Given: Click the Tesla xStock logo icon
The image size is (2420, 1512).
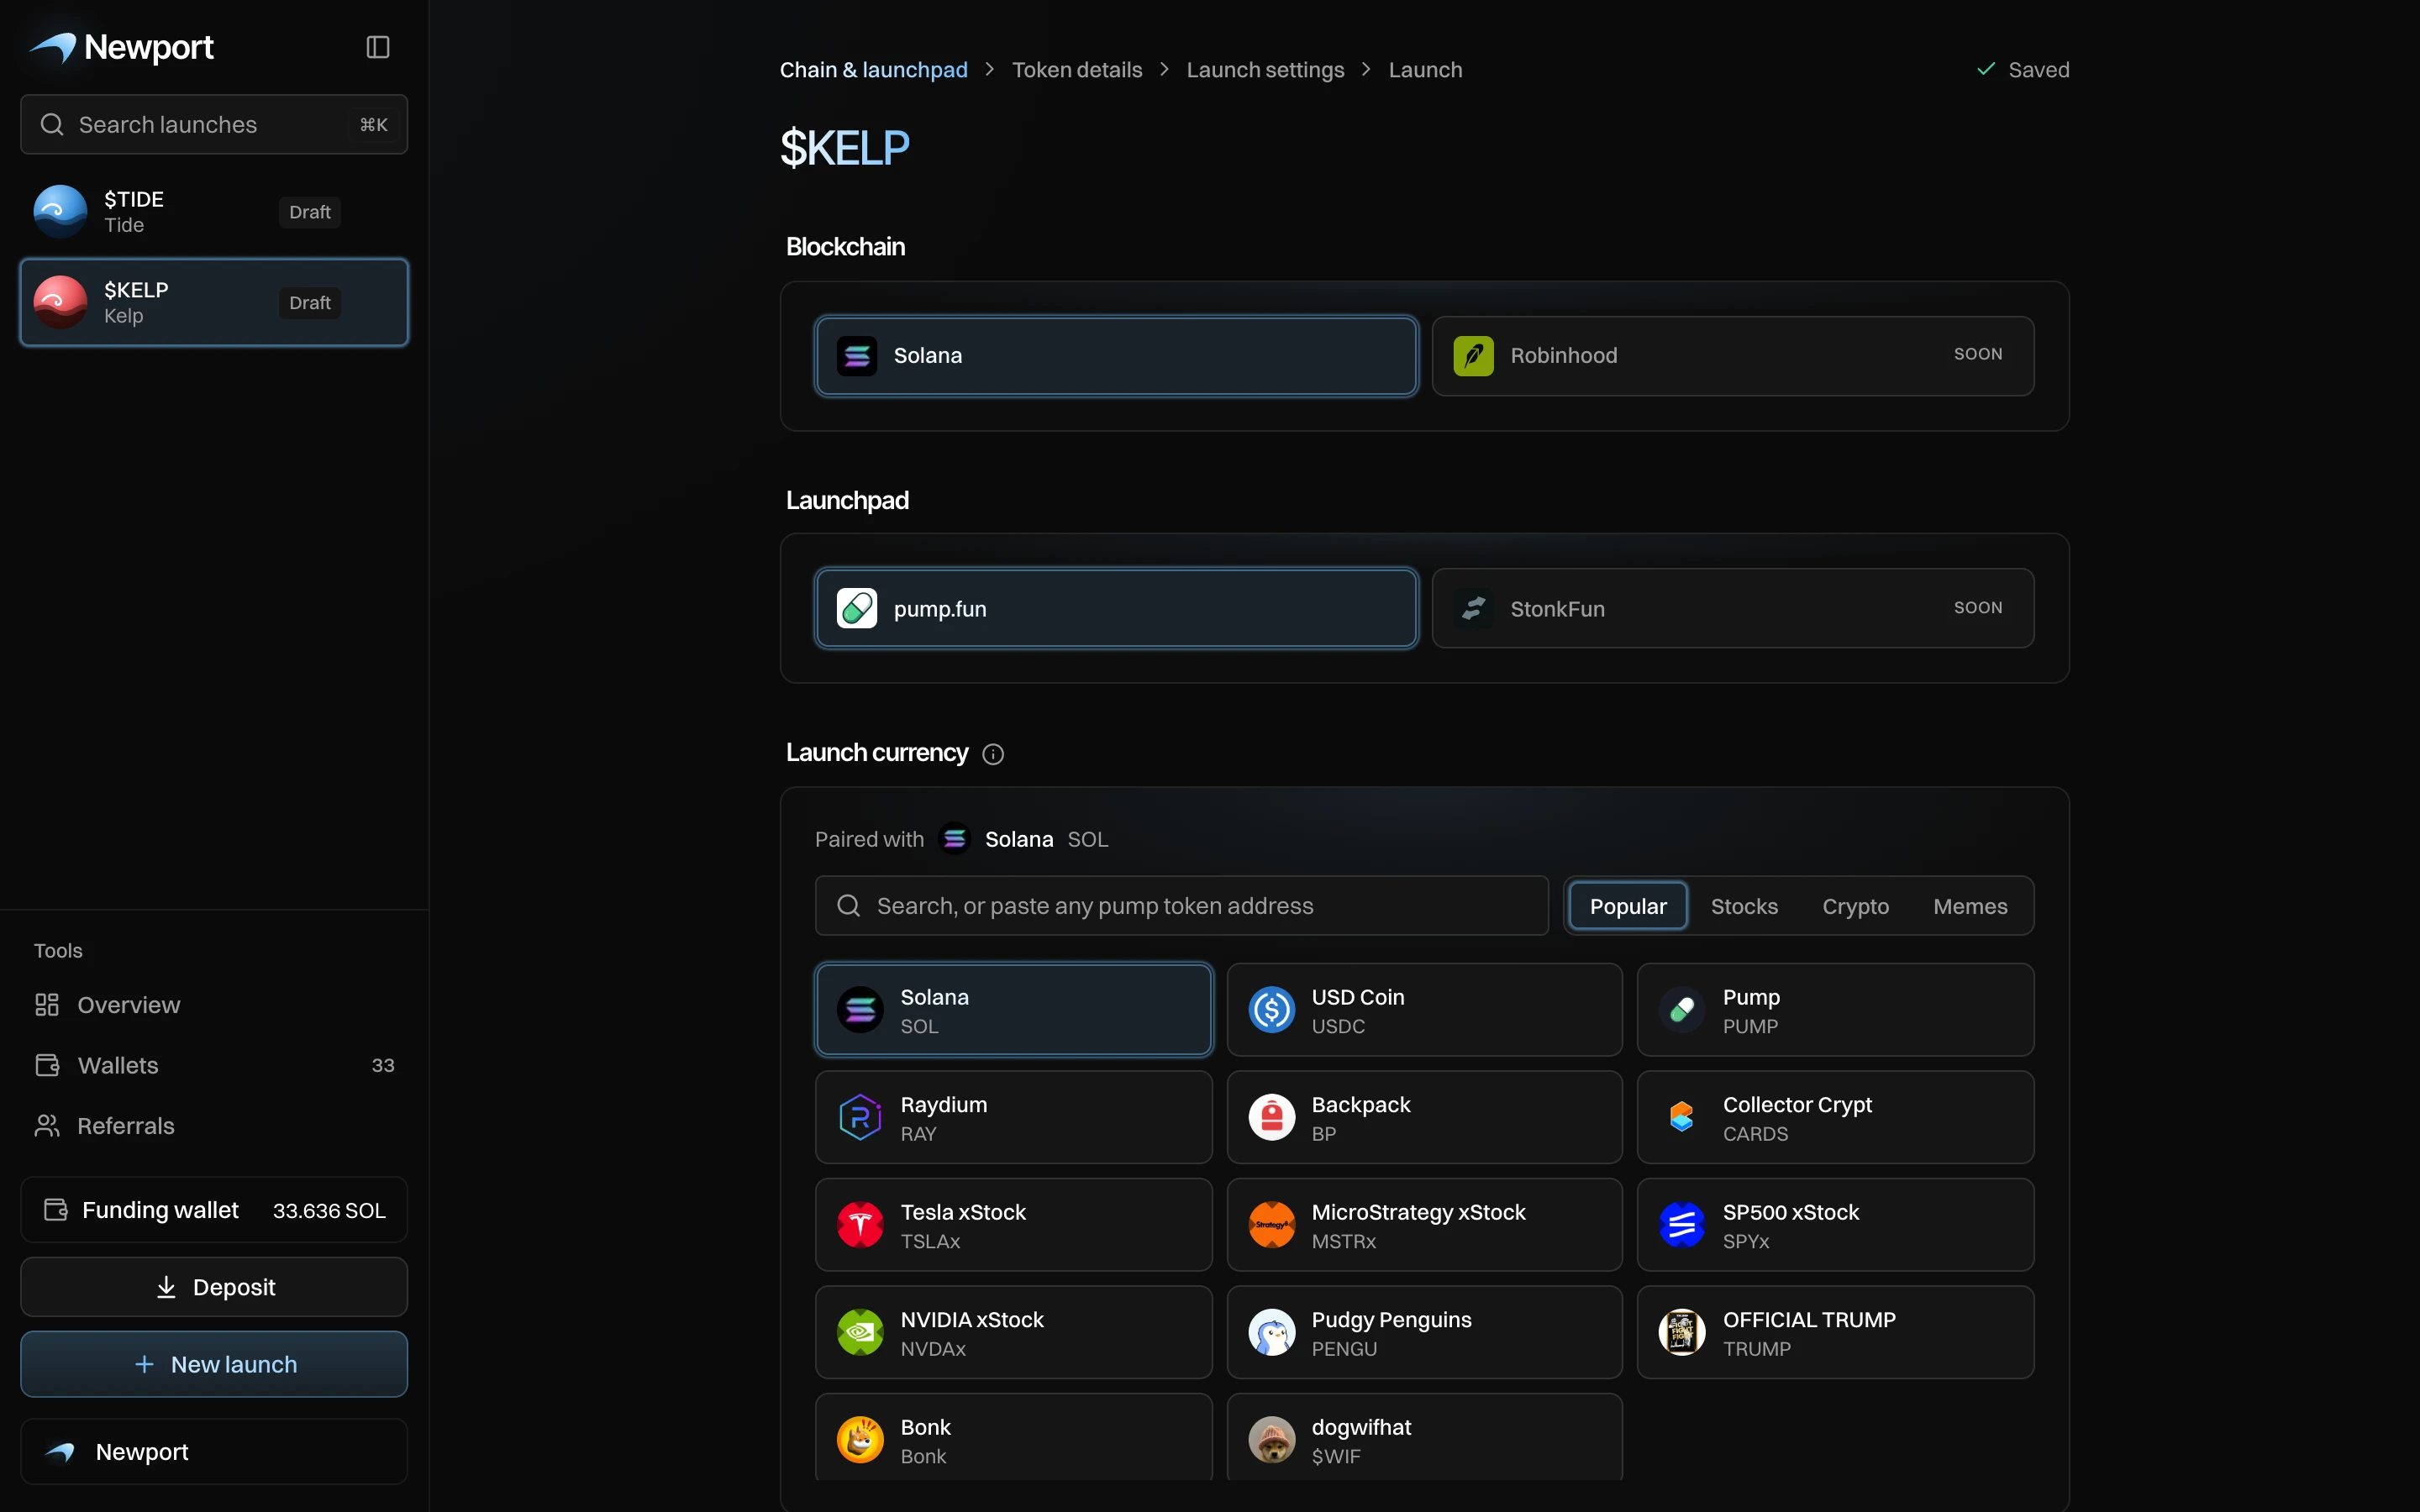Looking at the screenshot, I should point(860,1225).
